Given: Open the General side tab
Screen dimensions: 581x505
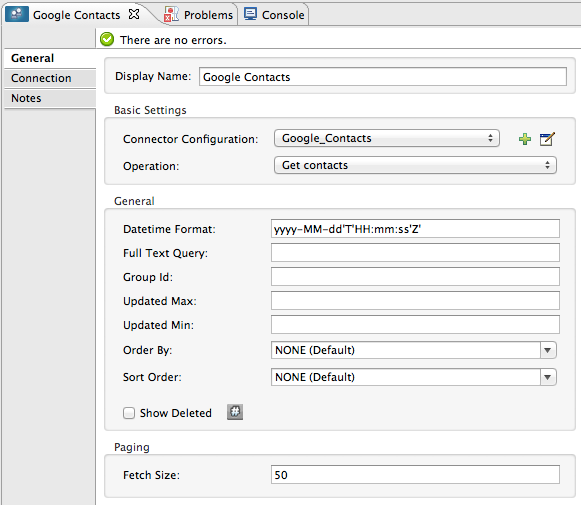Looking at the screenshot, I should [x=50, y=58].
